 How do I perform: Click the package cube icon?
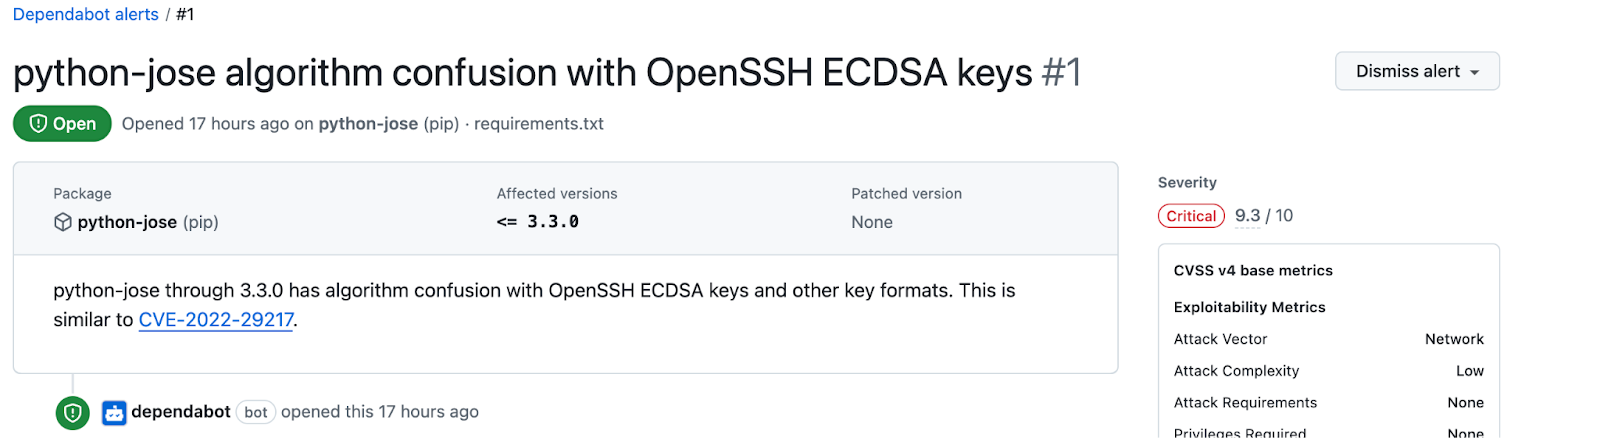click(63, 222)
